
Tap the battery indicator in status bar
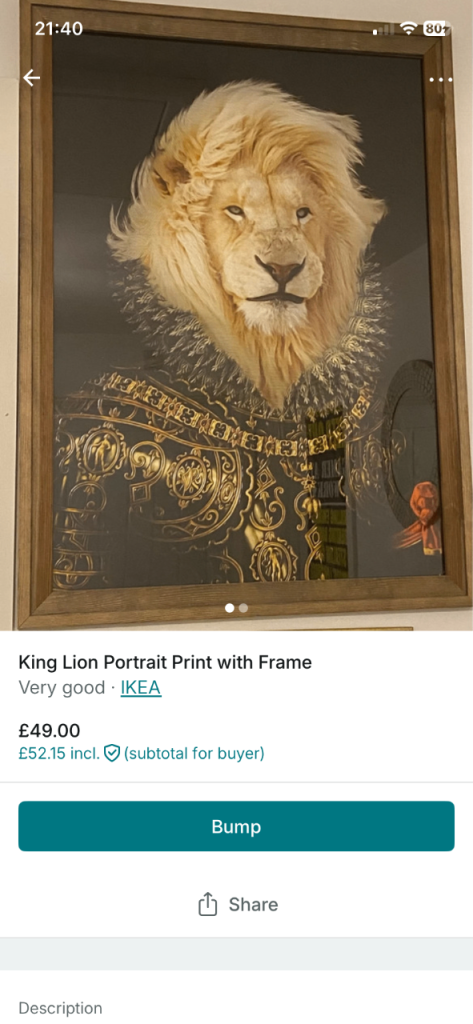coord(436,28)
